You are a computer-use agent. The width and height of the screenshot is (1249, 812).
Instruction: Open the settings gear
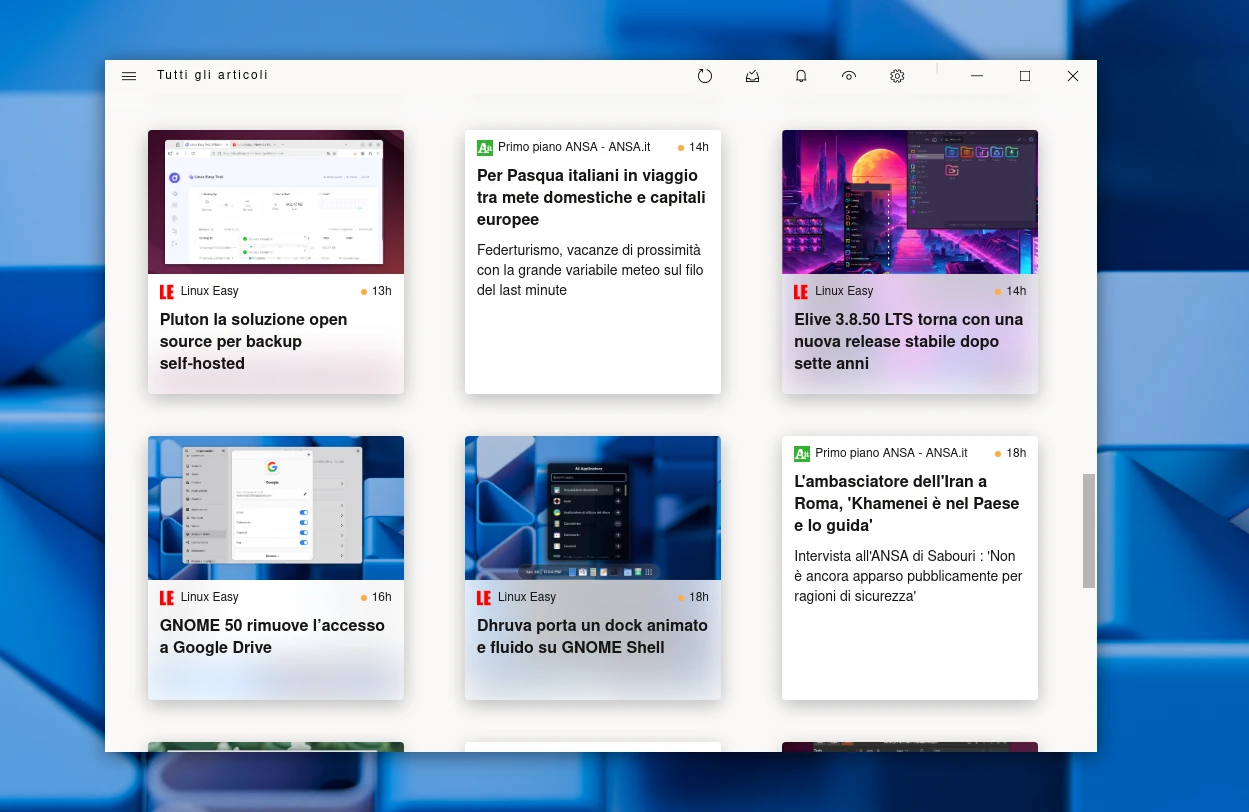(x=897, y=76)
